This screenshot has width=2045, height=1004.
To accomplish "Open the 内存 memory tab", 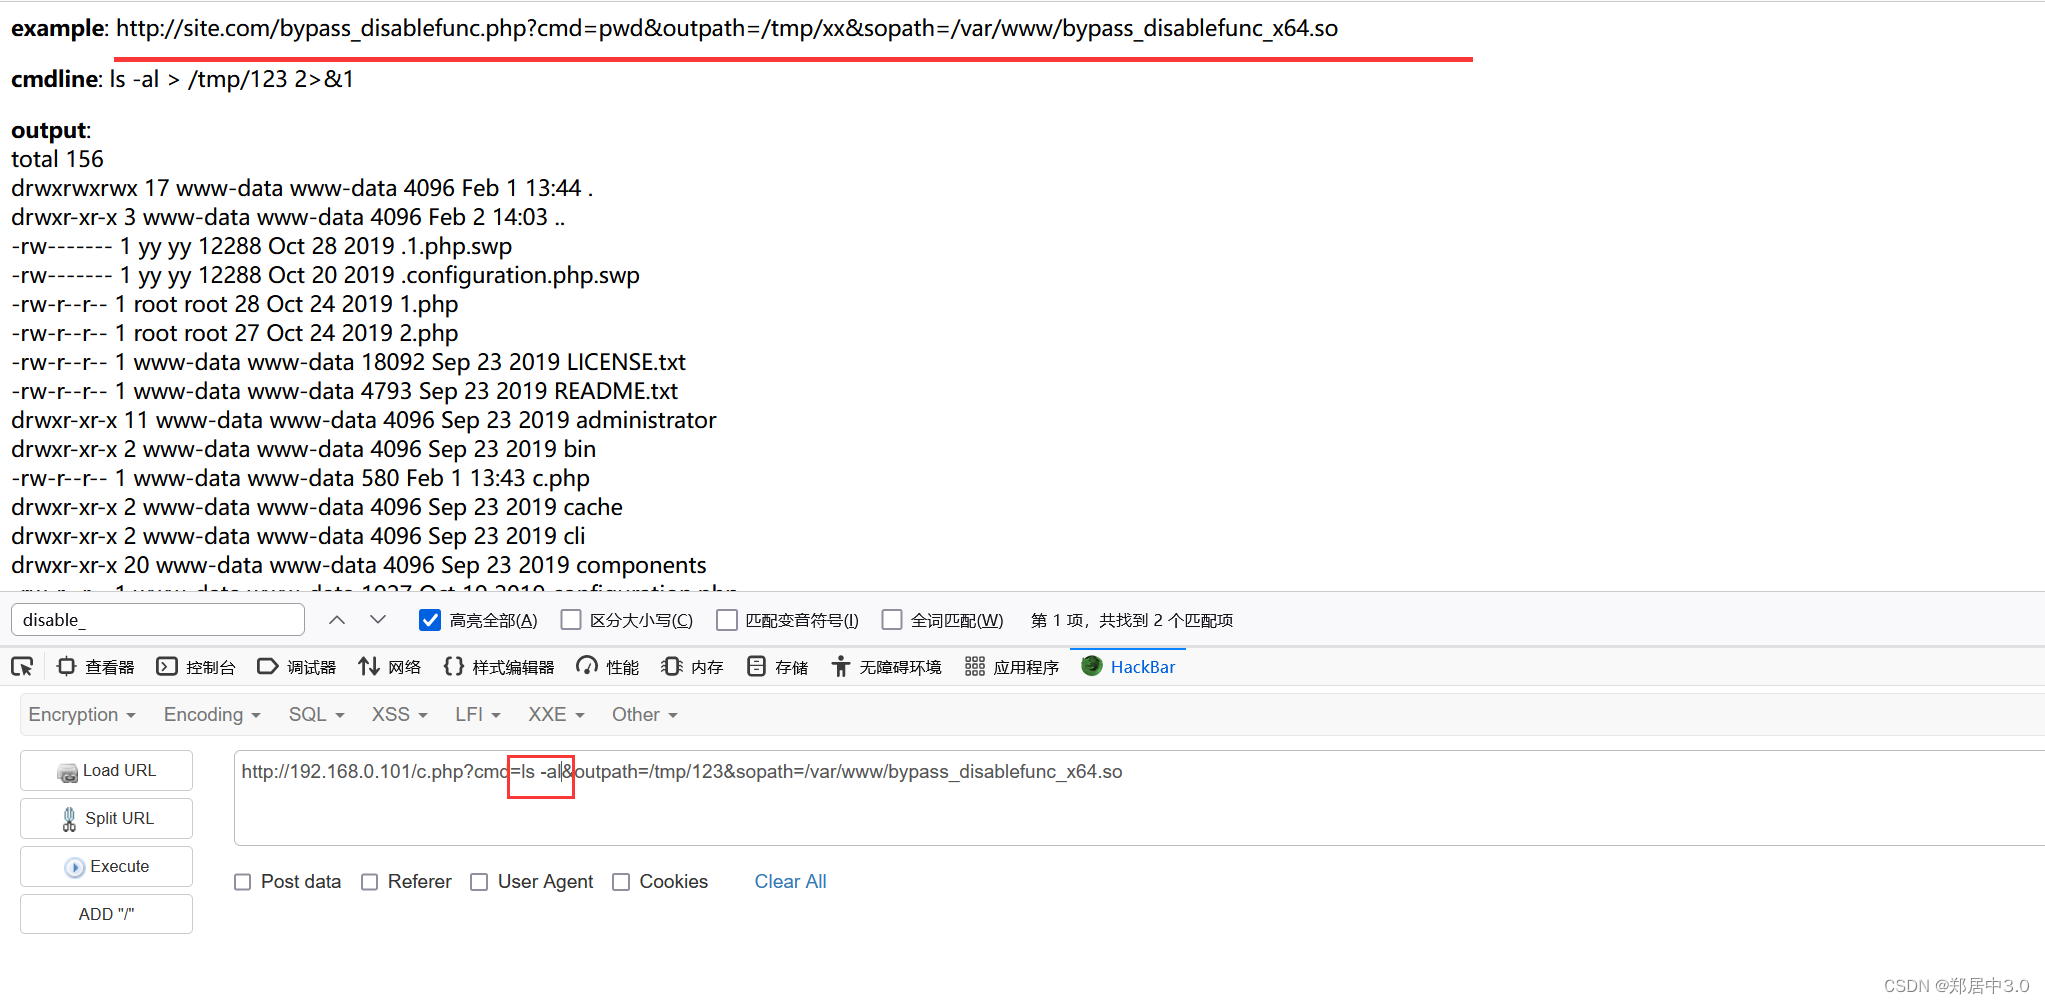I will (x=692, y=667).
